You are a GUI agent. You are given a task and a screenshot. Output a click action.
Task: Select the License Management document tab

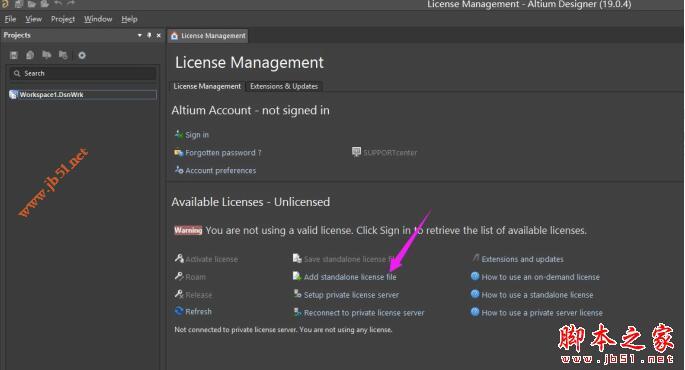(208, 36)
